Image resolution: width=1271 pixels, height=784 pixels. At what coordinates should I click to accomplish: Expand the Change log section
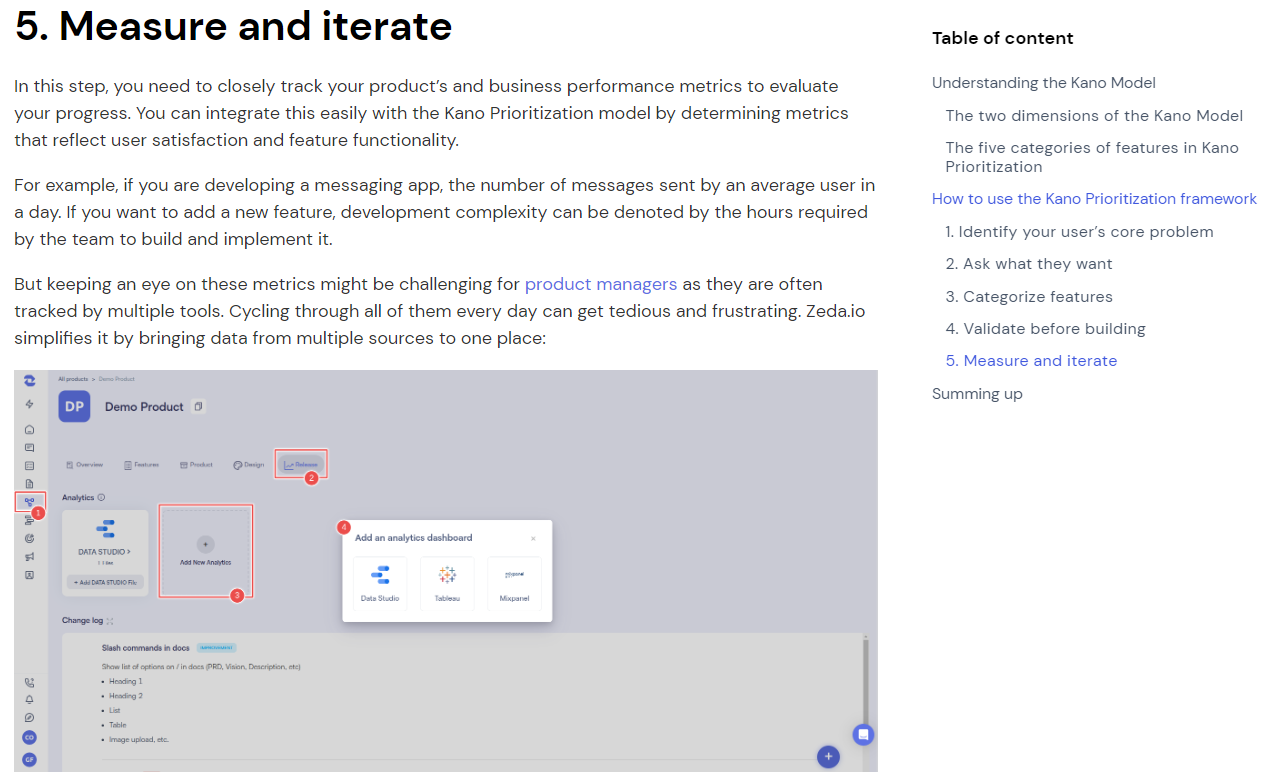point(110,621)
